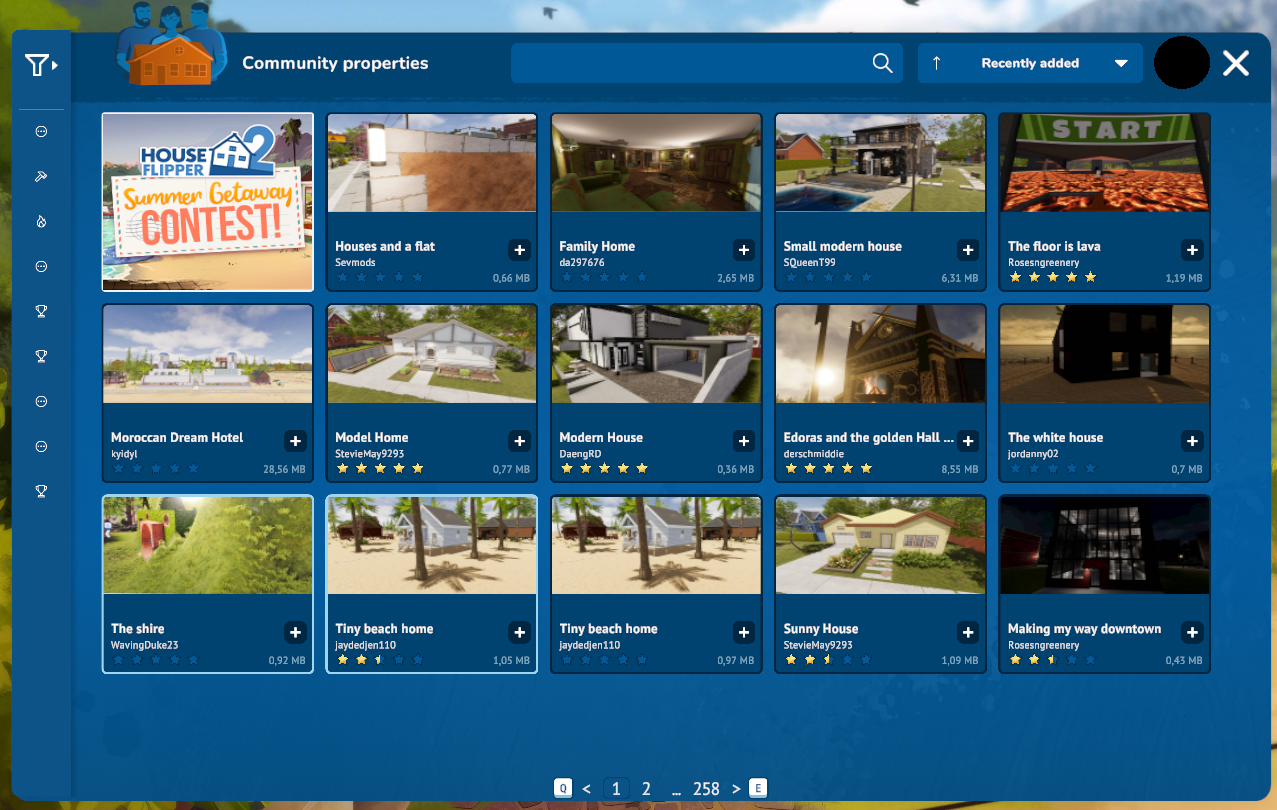Click the star rating of Model Home
The image size is (1277, 810).
point(380,468)
